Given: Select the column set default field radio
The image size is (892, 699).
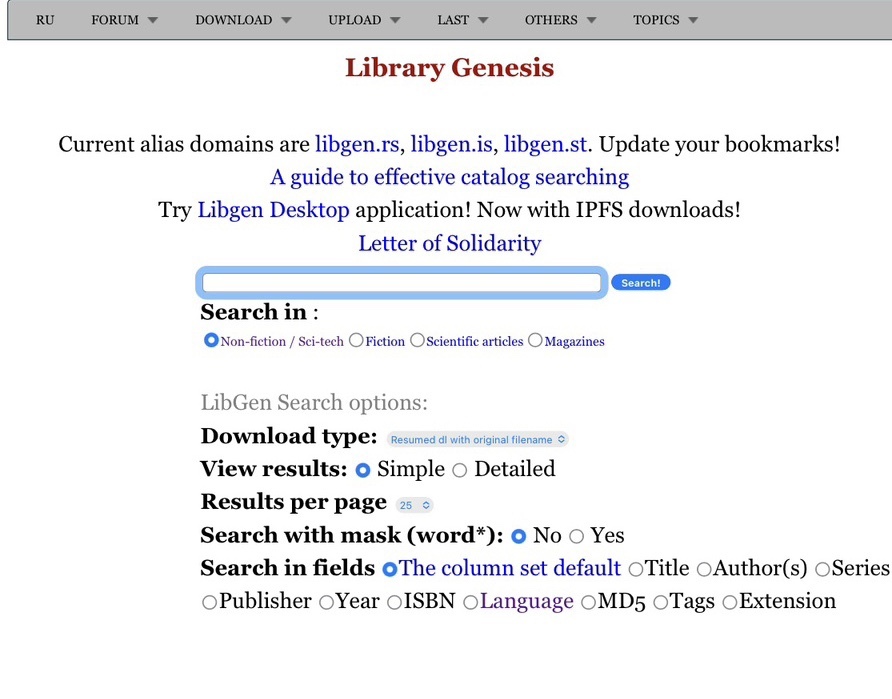Looking at the screenshot, I should 390,569.
